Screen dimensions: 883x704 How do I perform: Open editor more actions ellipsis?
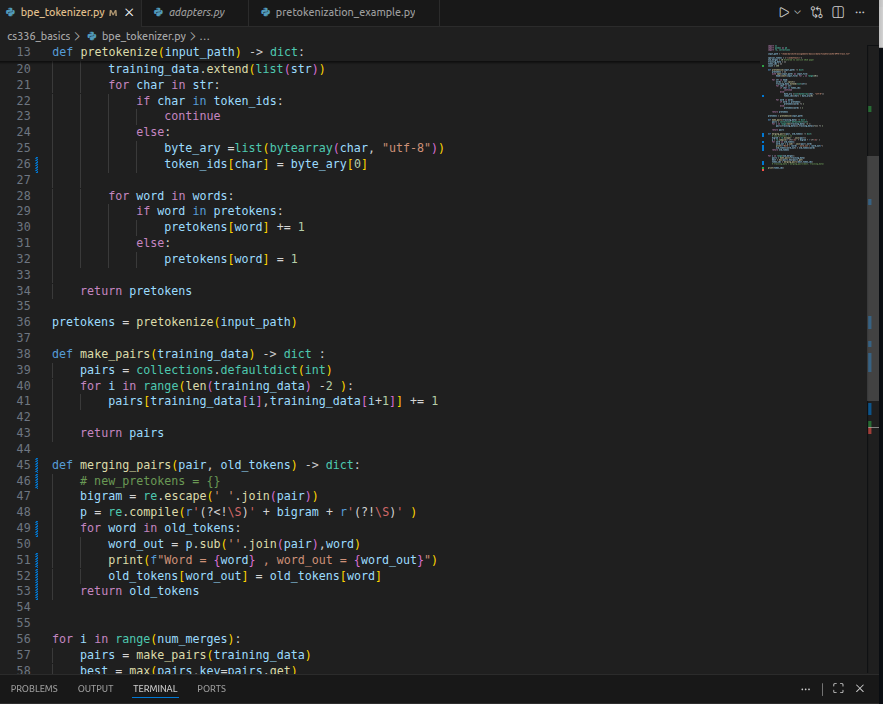860,12
